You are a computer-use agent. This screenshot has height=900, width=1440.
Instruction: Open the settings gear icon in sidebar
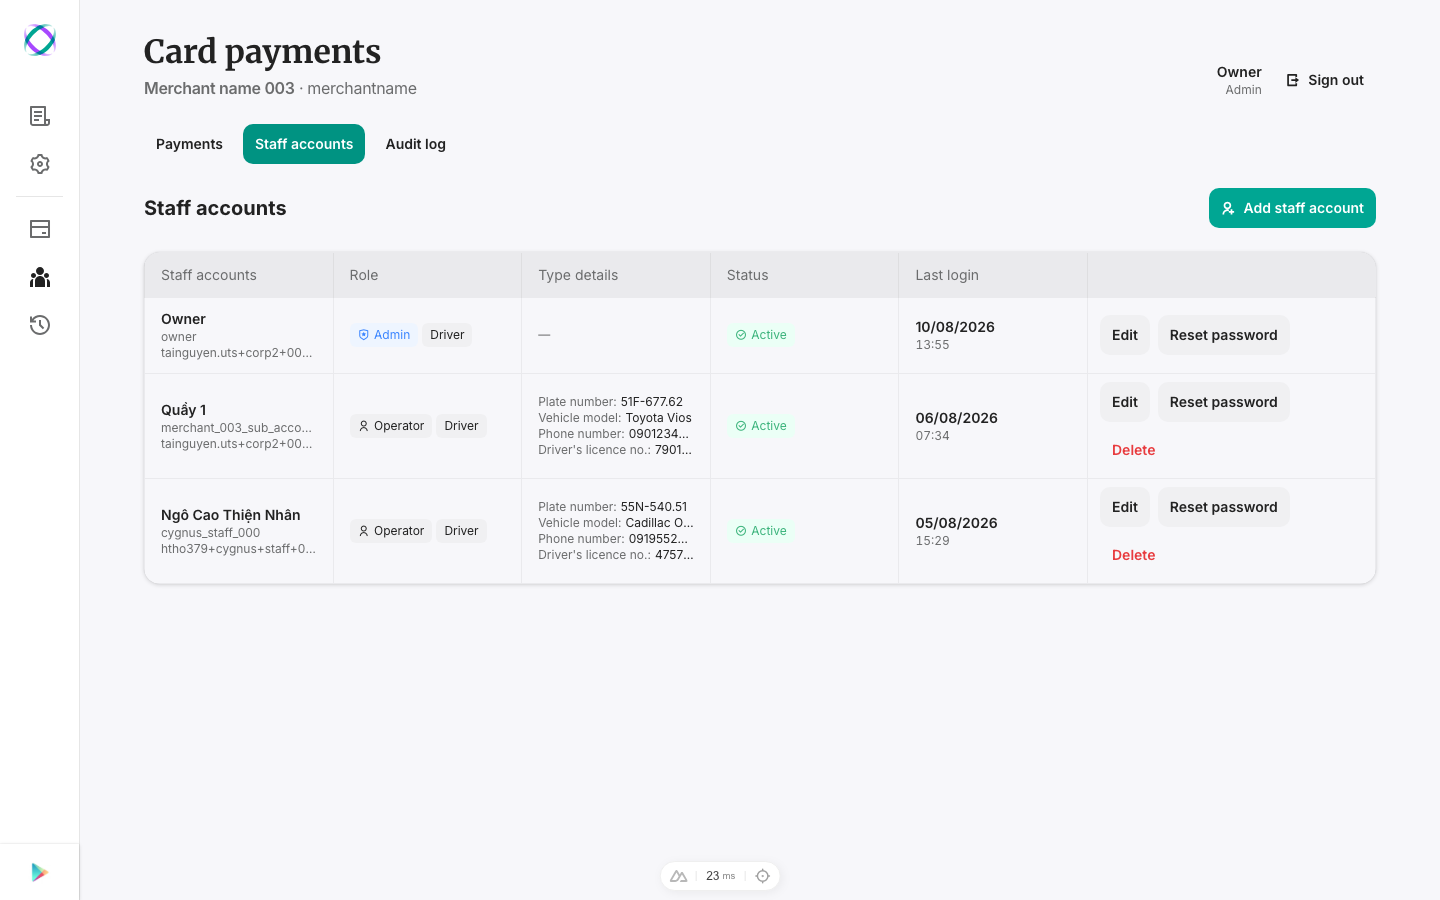(x=40, y=164)
